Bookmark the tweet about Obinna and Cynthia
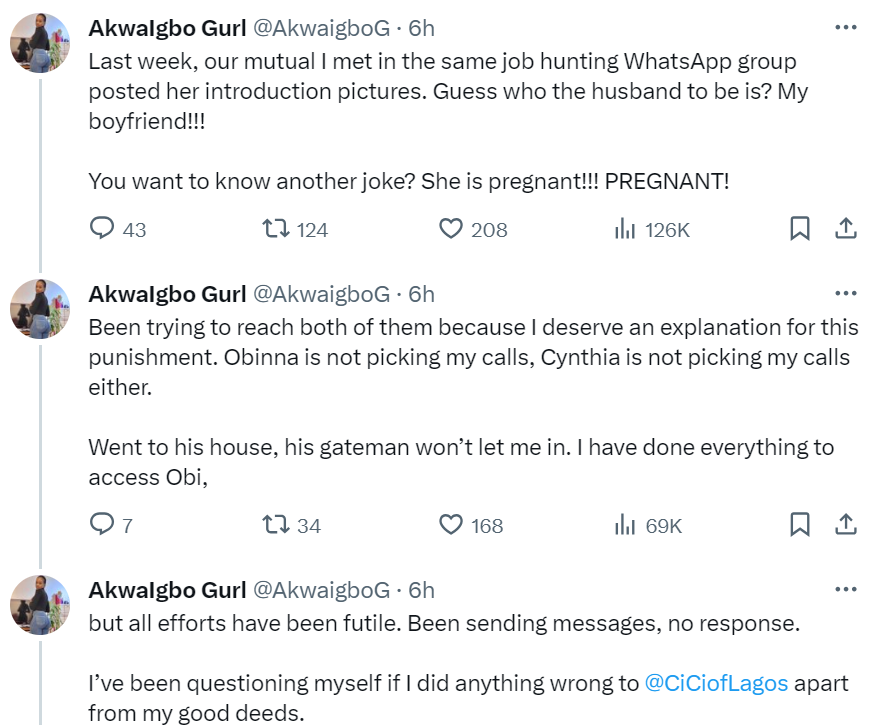Viewport: 877px width, 725px height. click(800, 524)
